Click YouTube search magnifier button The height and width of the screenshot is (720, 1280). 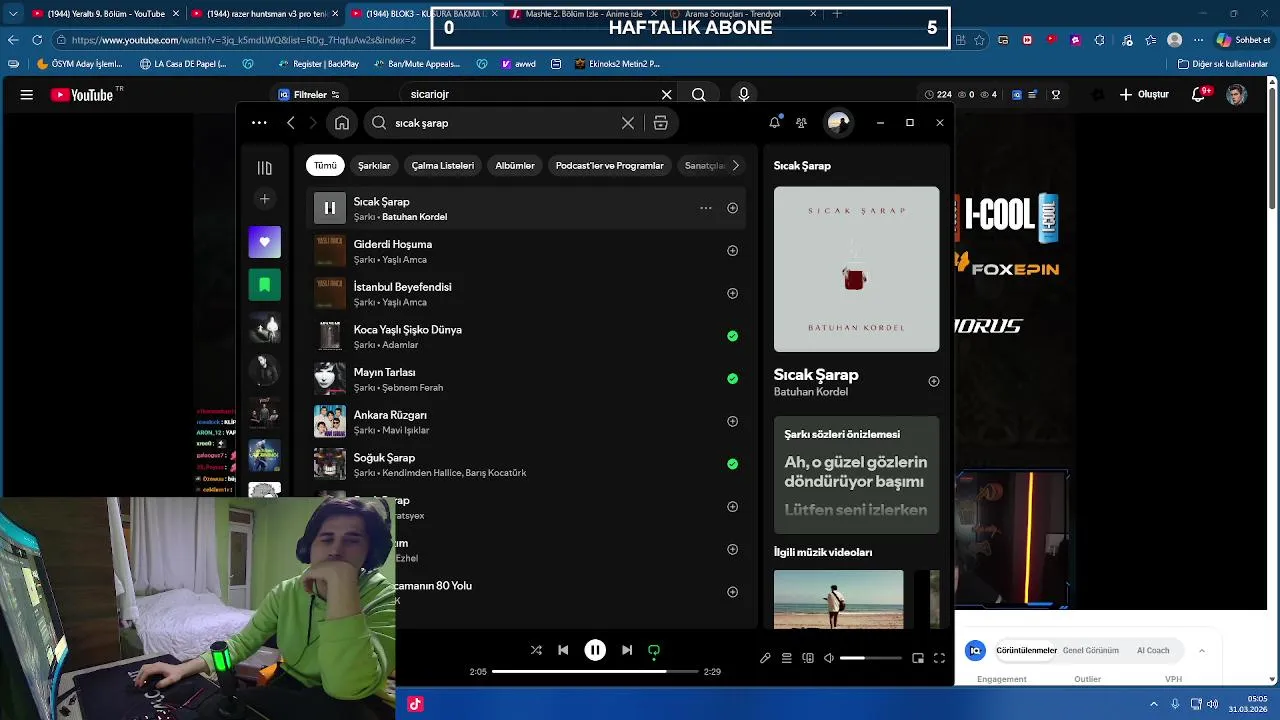(699, 95)
